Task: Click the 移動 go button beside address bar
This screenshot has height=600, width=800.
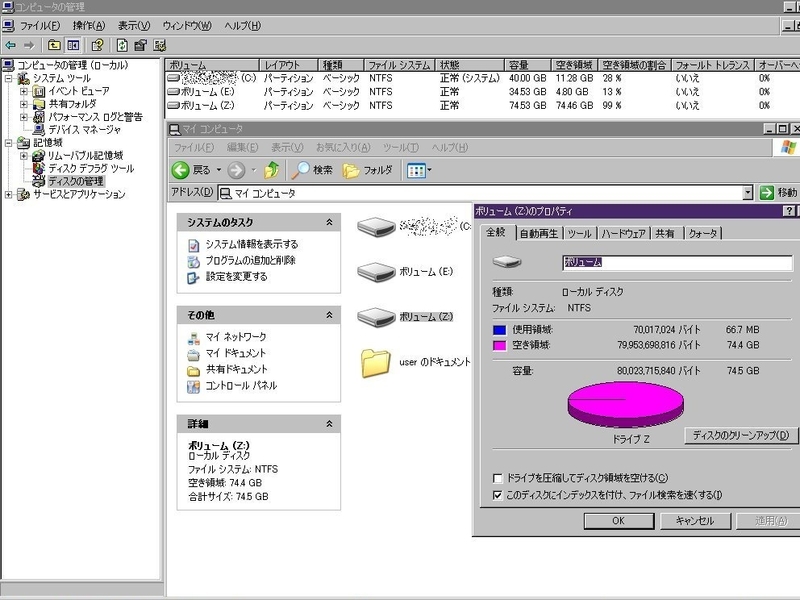Action: pos(779,193)
